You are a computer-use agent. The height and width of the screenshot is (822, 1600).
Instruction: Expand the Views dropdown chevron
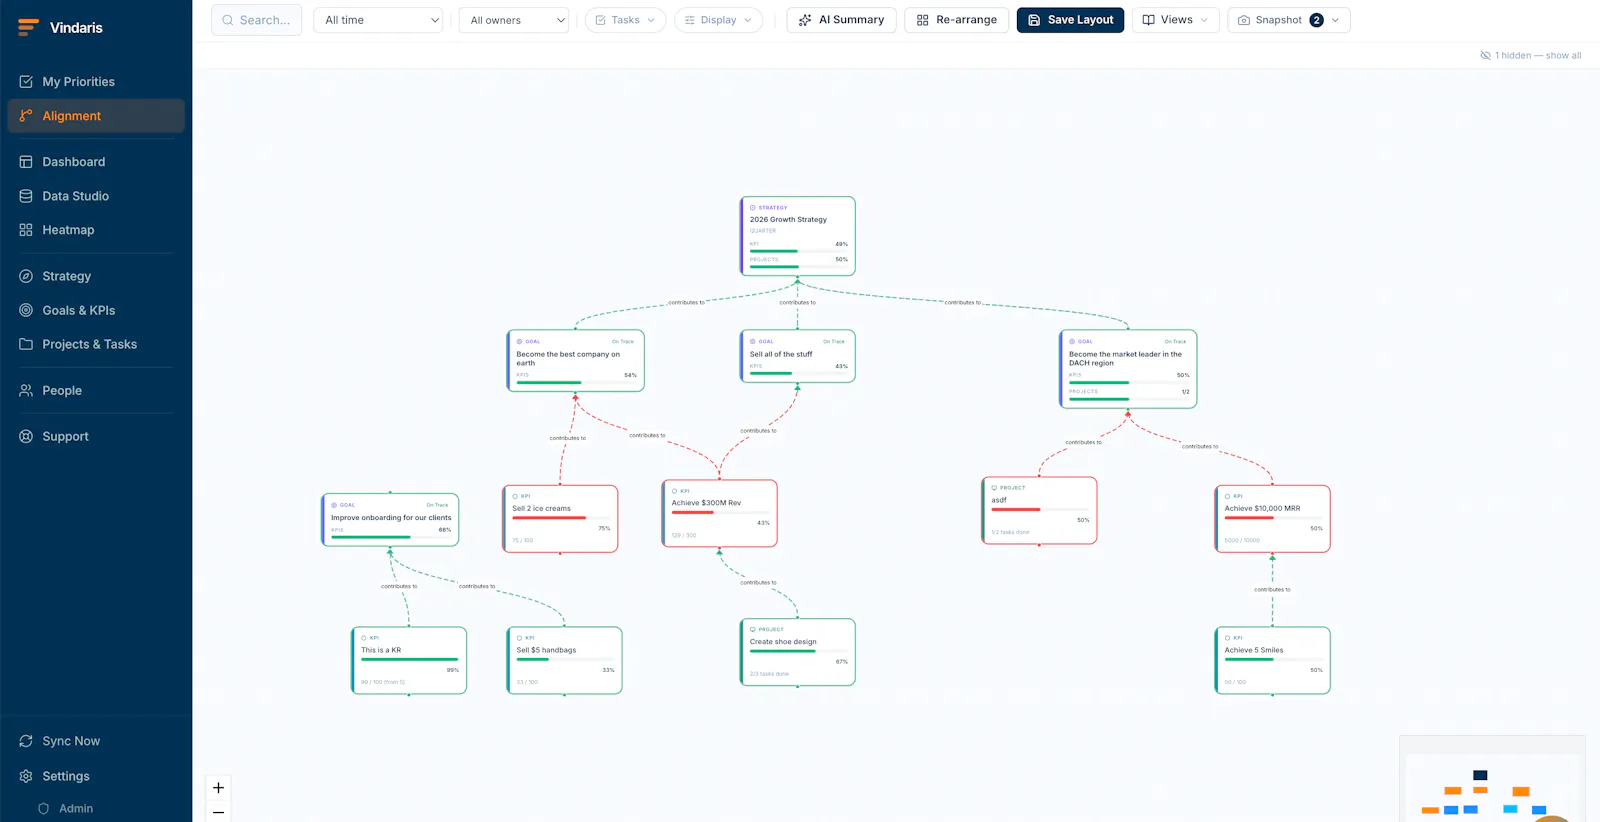point(1204,20)
